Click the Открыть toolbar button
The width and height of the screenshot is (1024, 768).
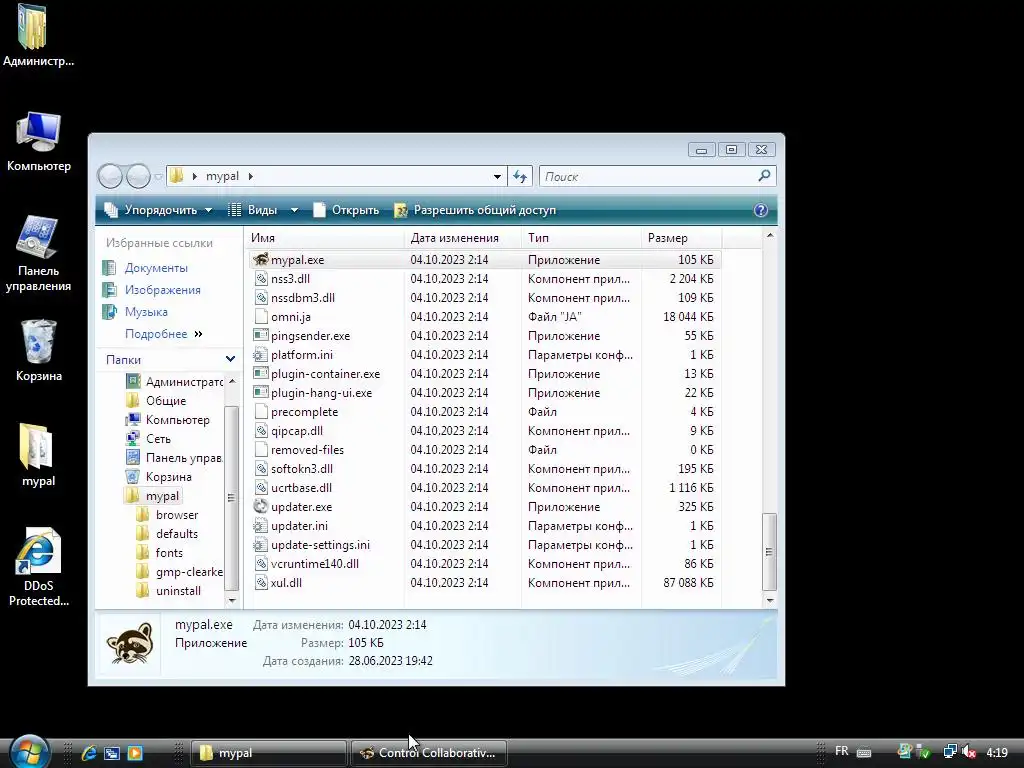click(x=347, y=210)
